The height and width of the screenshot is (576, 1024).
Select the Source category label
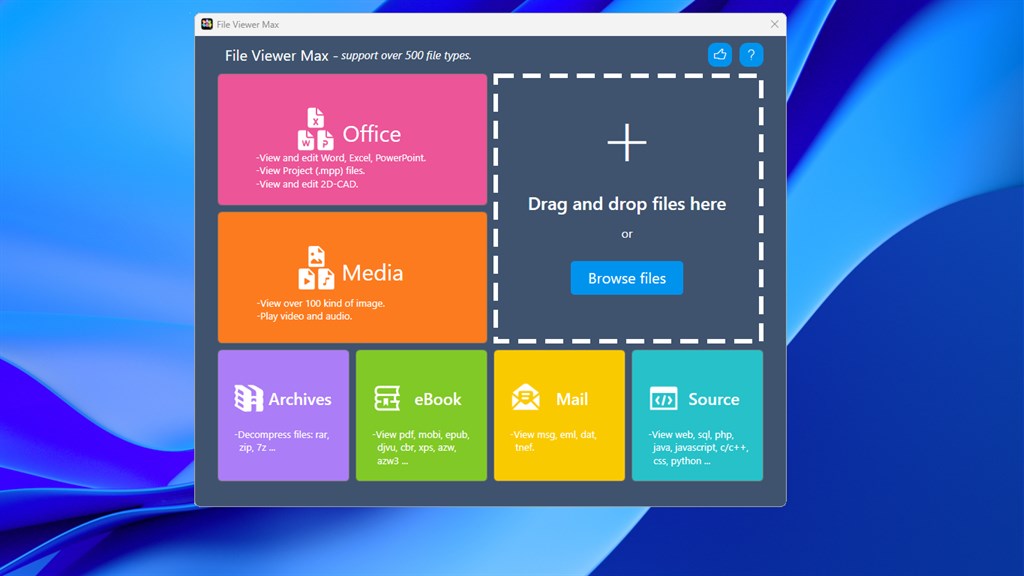(x=714, y=399)
